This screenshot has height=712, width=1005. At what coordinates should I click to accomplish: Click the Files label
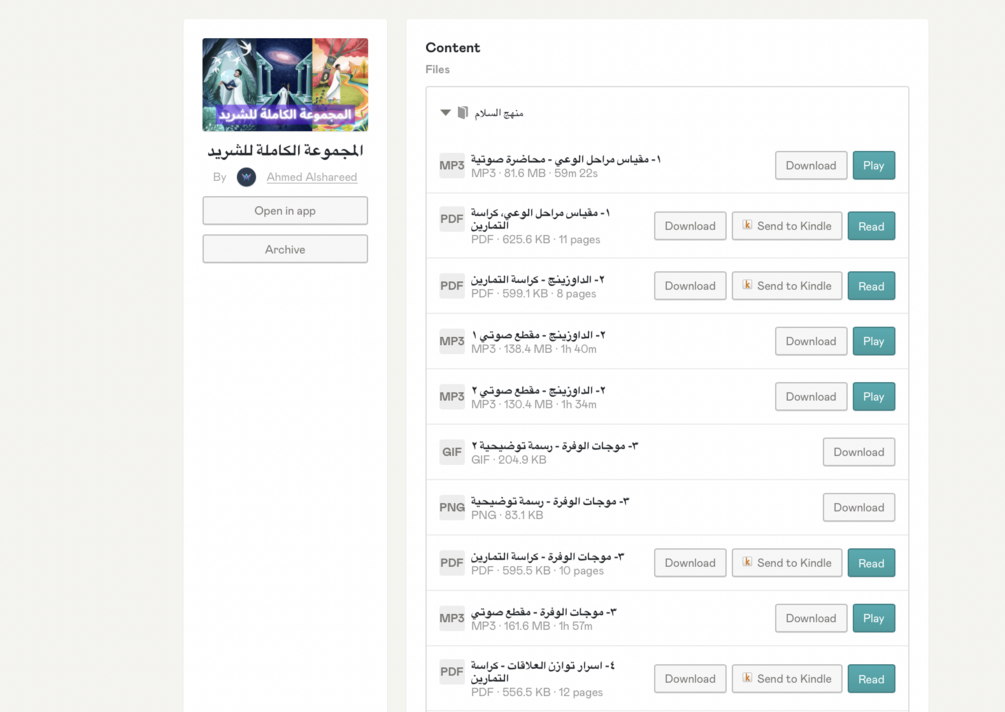tap(438, 69)
